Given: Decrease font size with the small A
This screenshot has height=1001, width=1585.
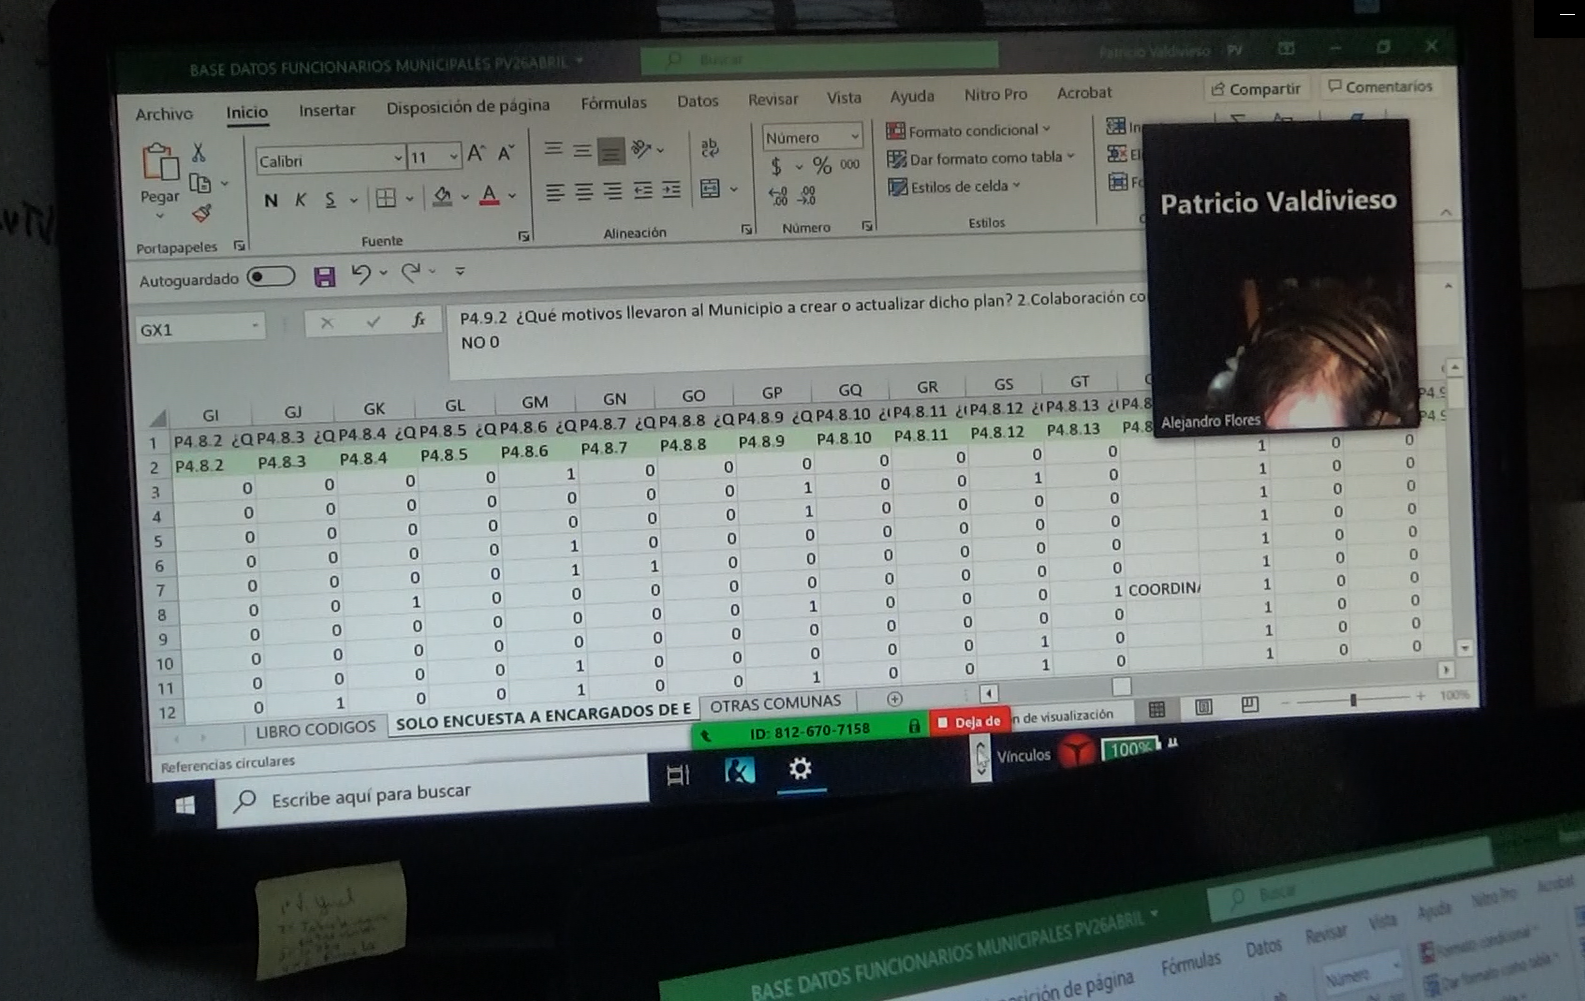Looking at the screenshot, I should coord(505,153).
